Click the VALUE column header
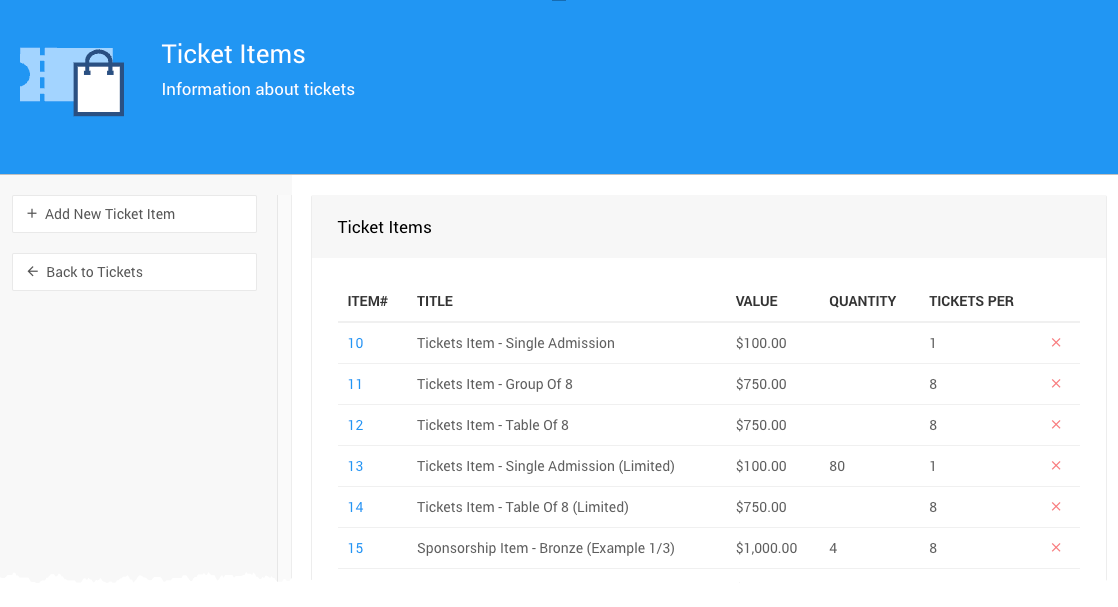Screen dimensions: 1118x607 click(756, 301)
